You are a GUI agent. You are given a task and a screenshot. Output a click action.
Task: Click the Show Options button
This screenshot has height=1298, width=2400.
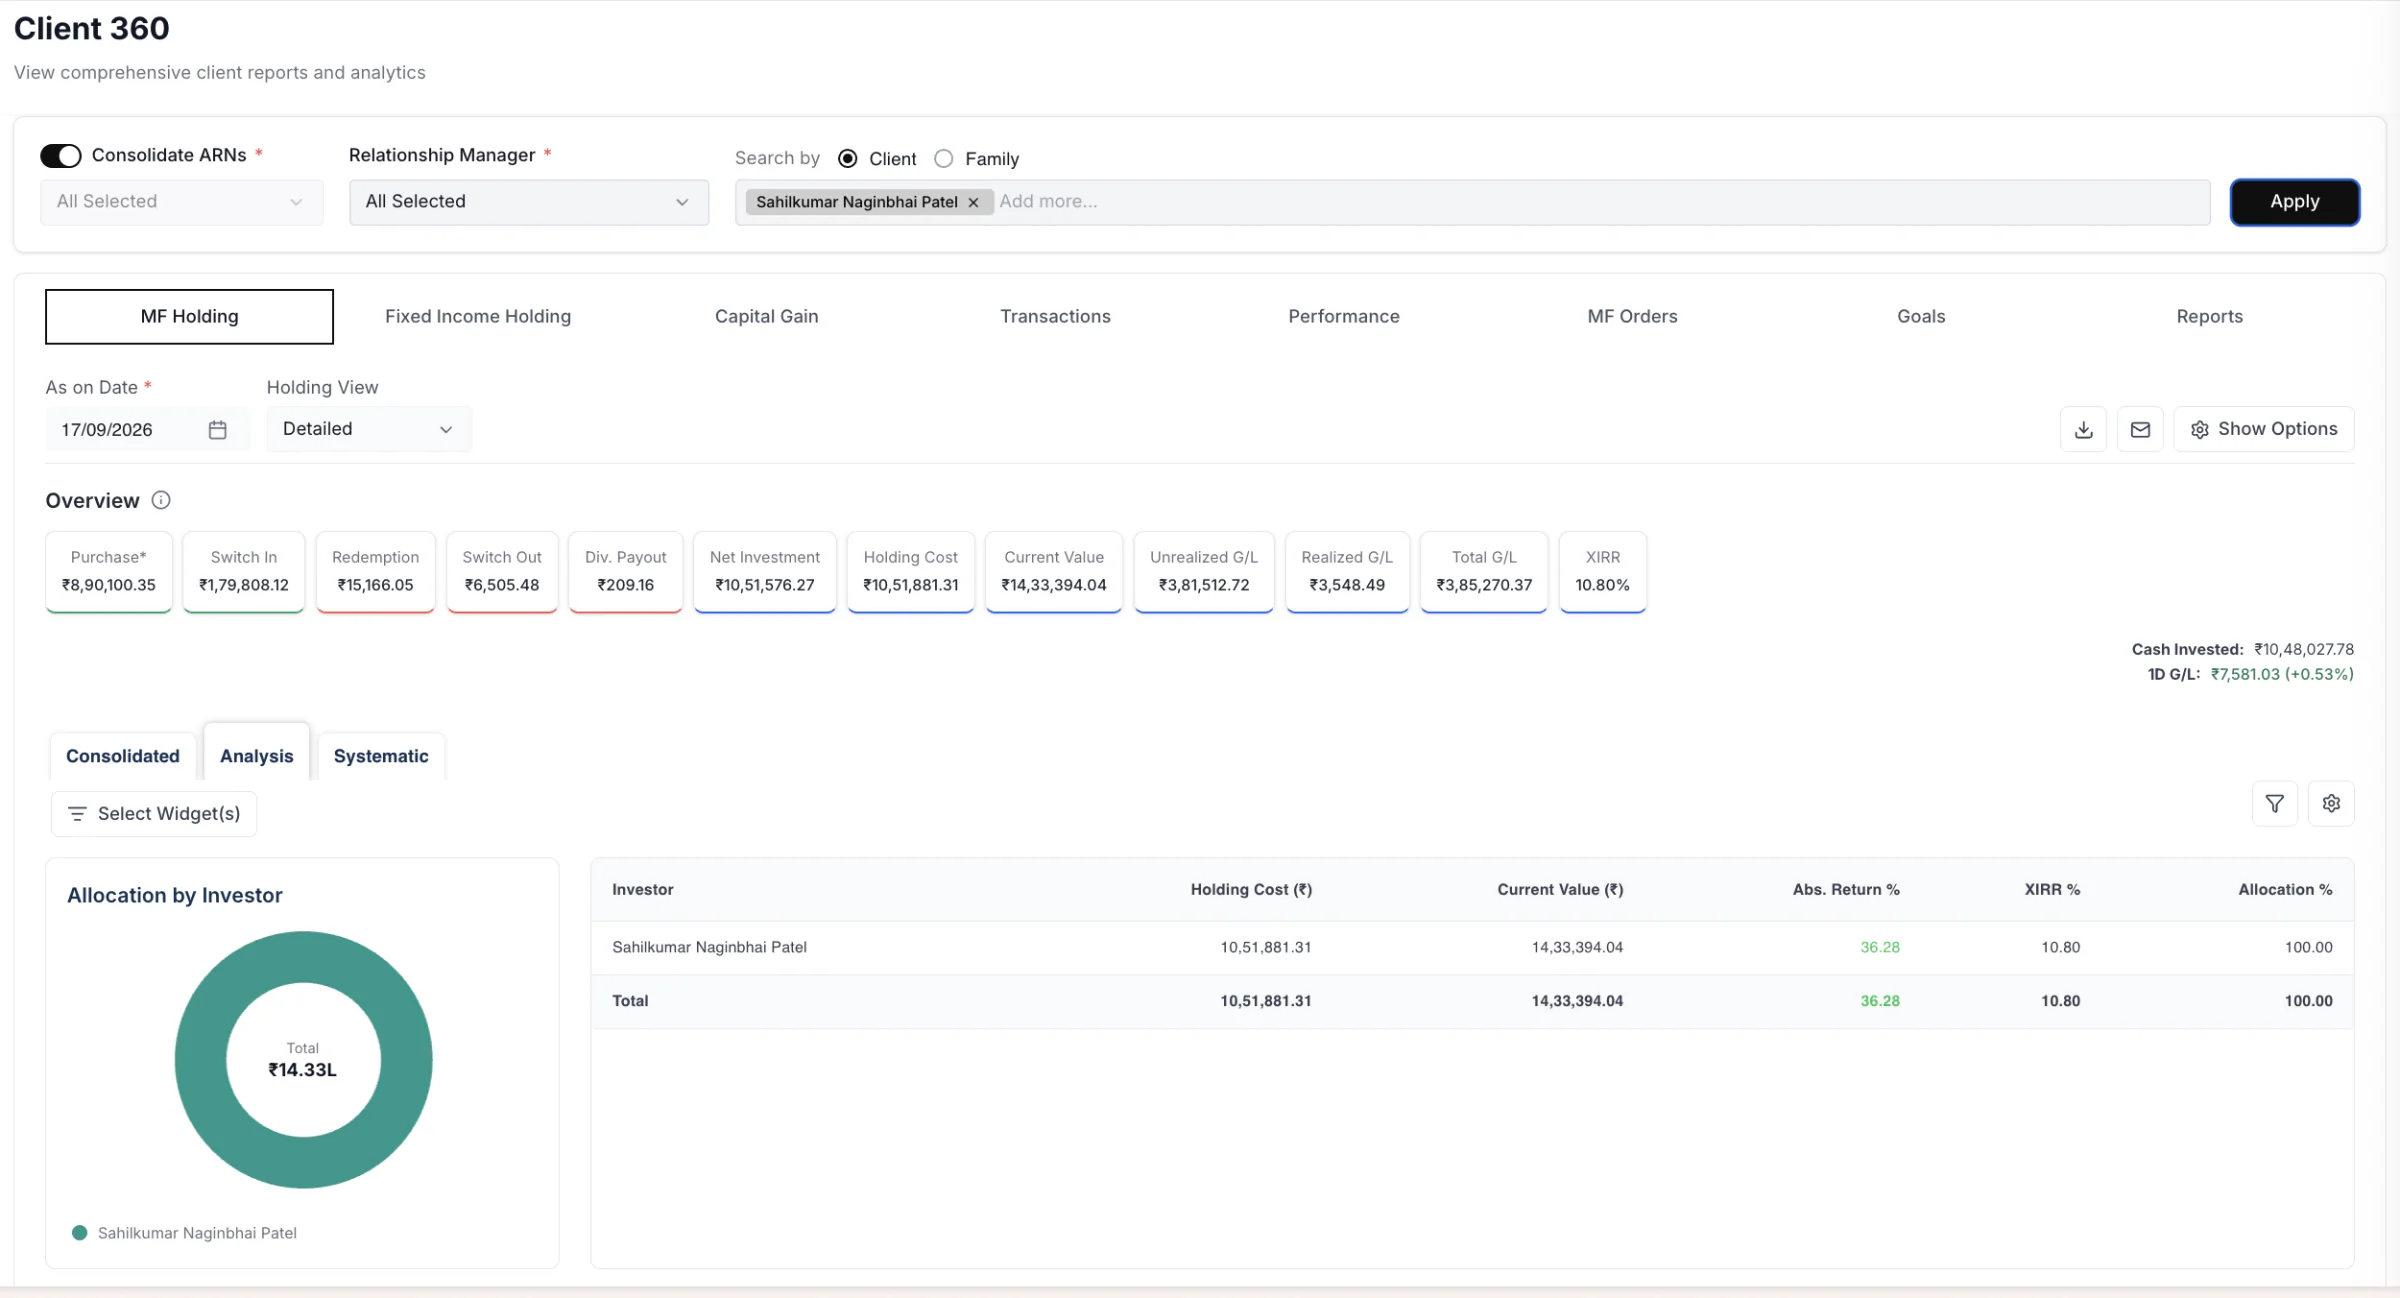[x=2264, y=429]
